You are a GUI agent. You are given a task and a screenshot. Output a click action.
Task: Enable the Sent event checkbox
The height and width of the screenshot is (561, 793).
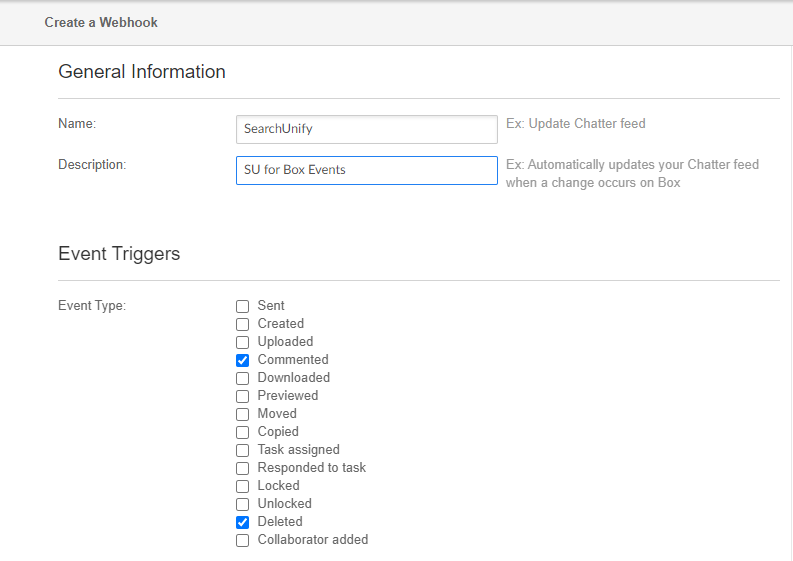coord(242,306)
